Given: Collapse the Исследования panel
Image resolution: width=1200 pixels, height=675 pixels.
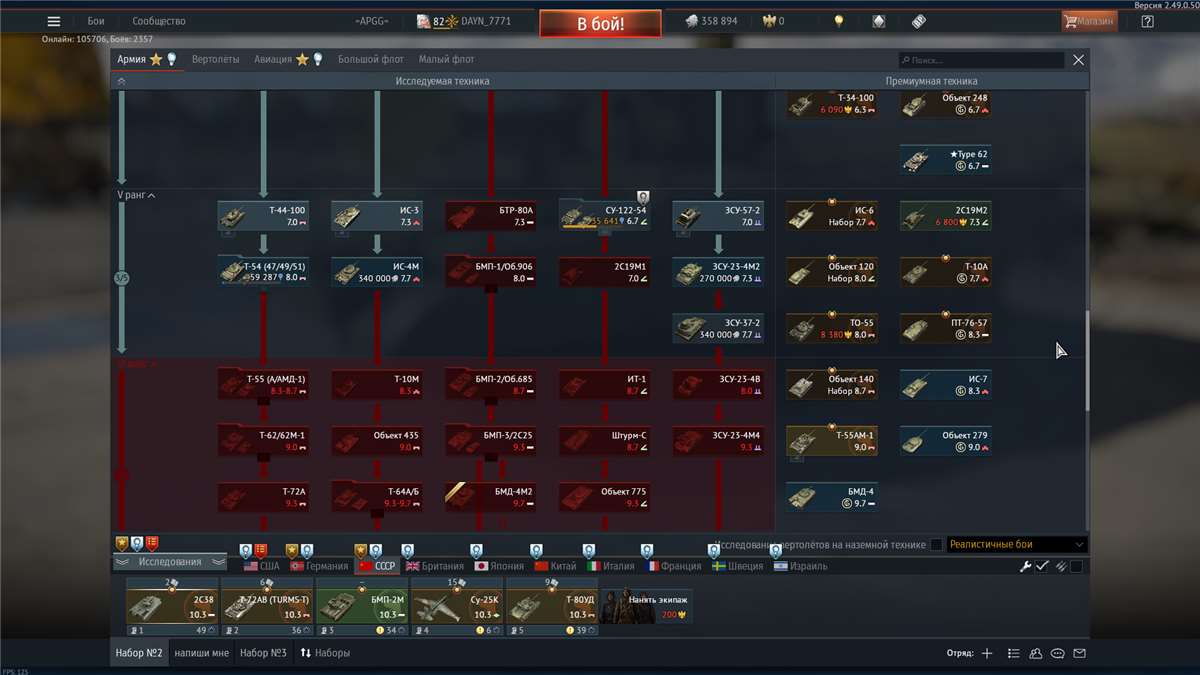Looking at the screenshot, I should (x=169, y=562).
